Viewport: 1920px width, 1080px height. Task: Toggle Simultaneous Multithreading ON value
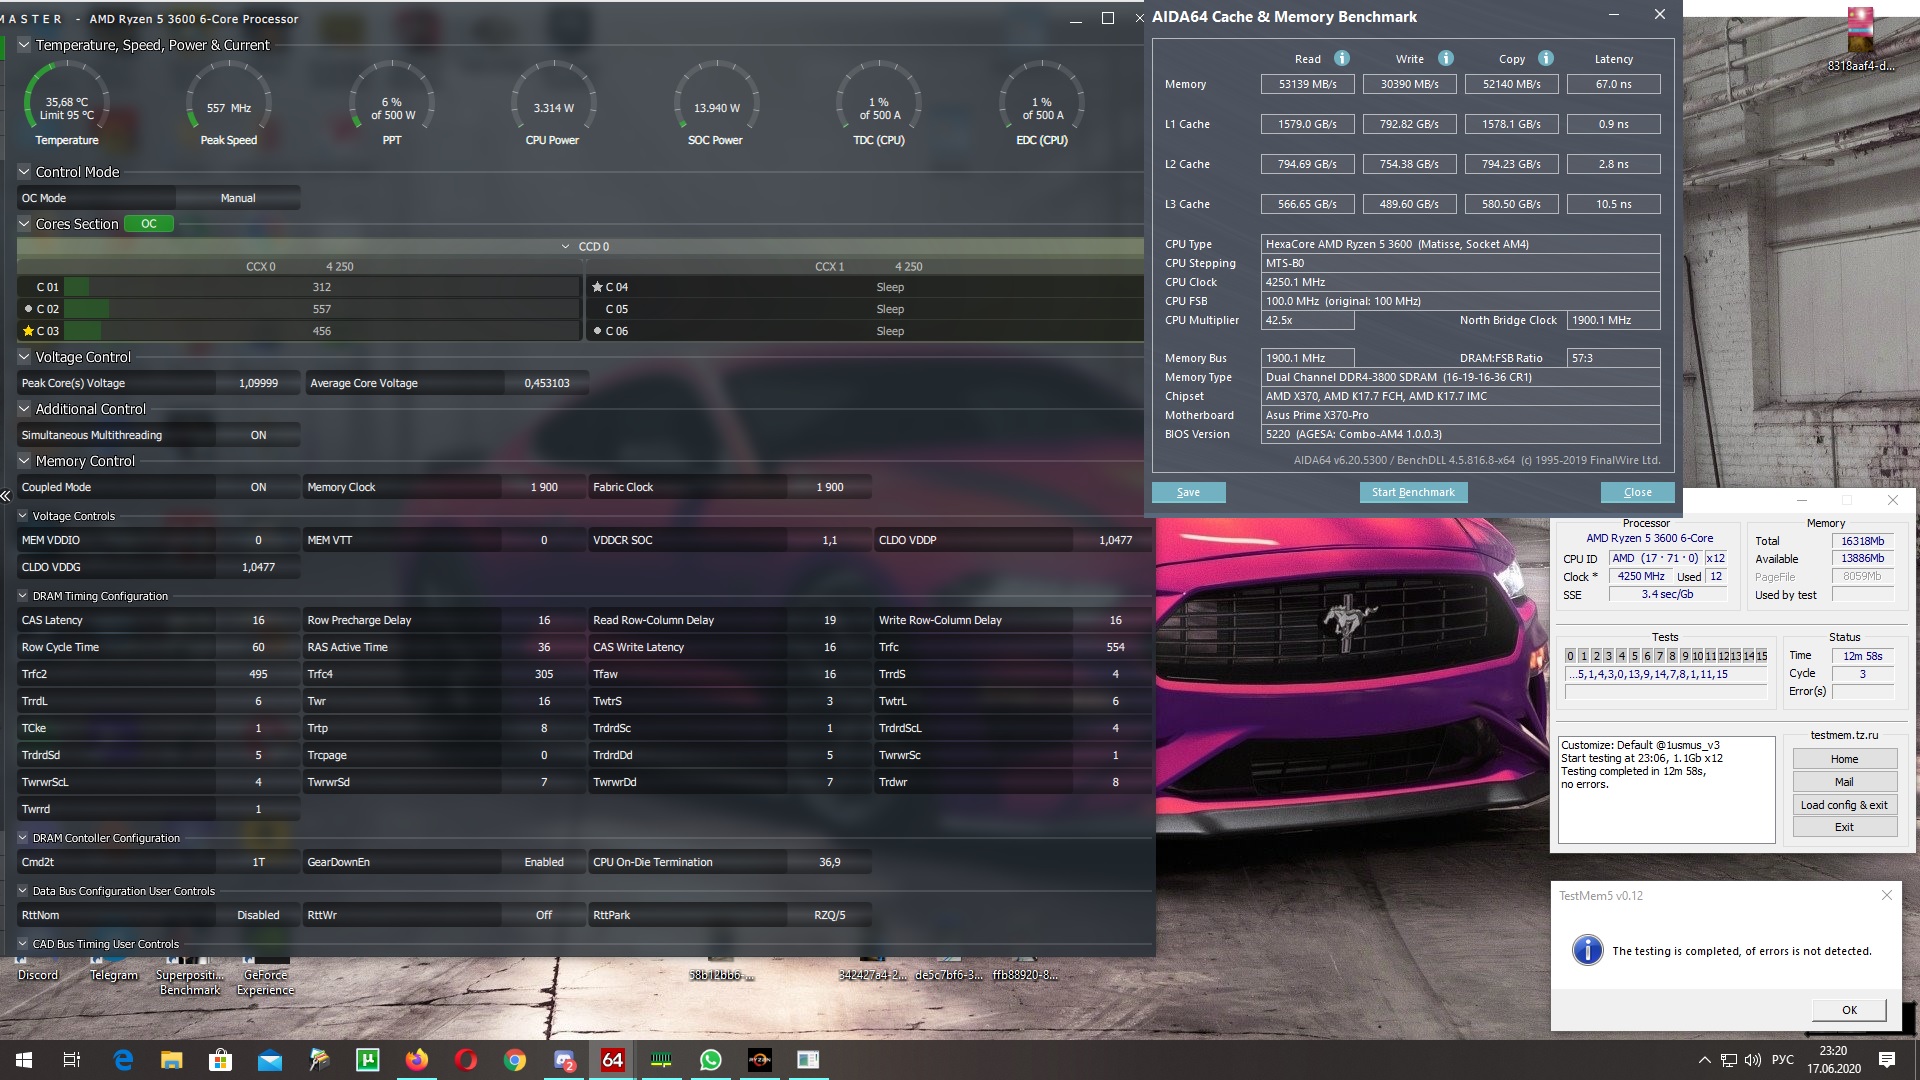pyautogui.click(x=258, y=435)
